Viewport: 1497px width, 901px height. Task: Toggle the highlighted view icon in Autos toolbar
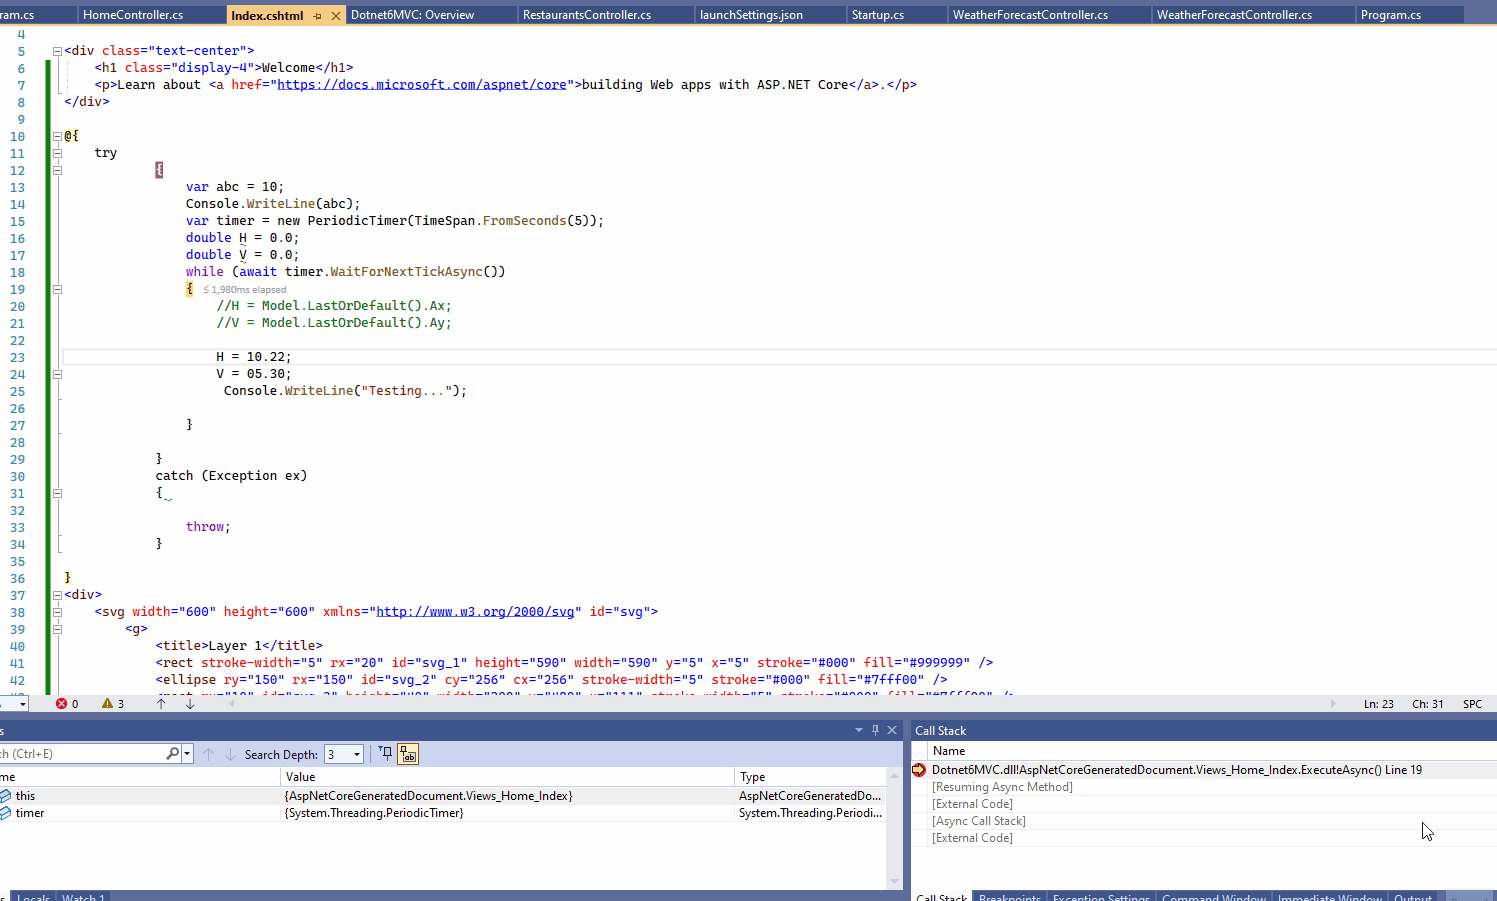408,754
